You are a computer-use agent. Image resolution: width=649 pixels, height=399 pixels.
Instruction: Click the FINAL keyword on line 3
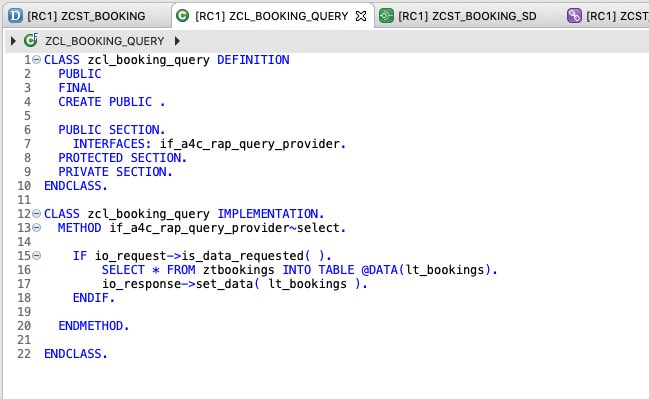click(76, 88)
